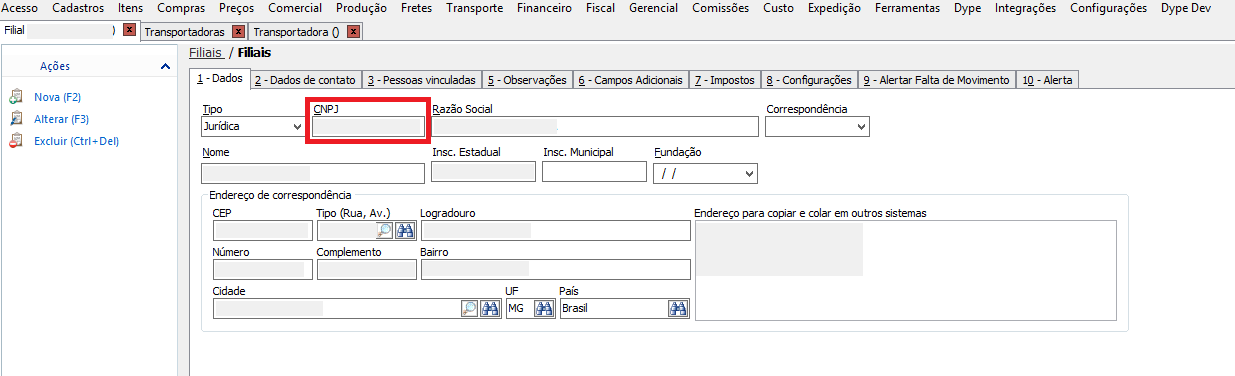Open the Transporte menu
1235x376 pixels.
475,8
